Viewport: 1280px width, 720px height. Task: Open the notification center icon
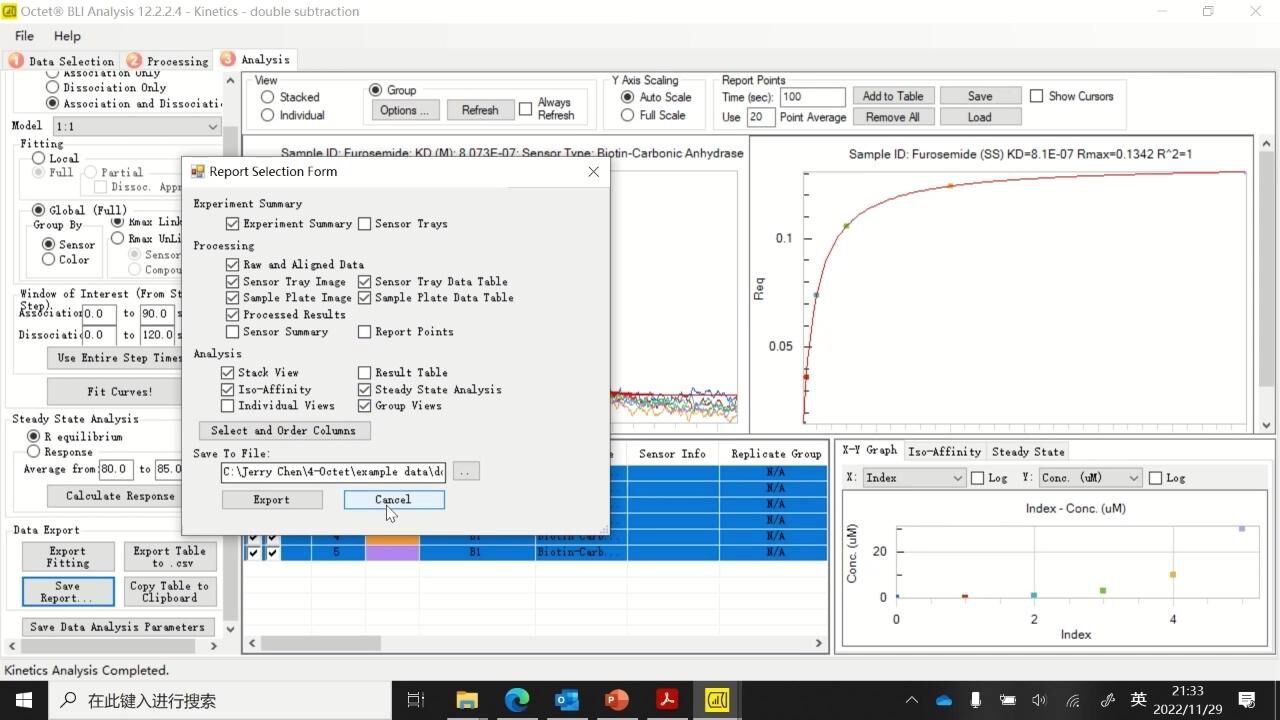[x=1247, y=700]
